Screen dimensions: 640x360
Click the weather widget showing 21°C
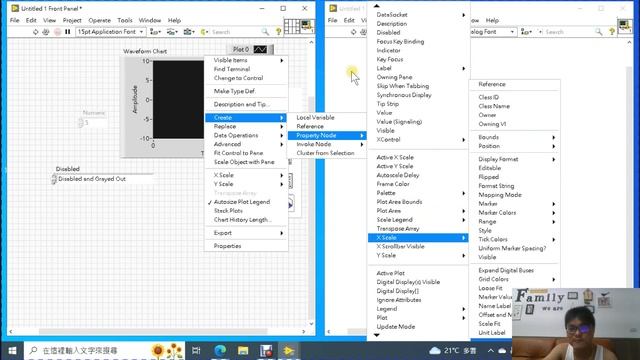(x=453, y=351)
